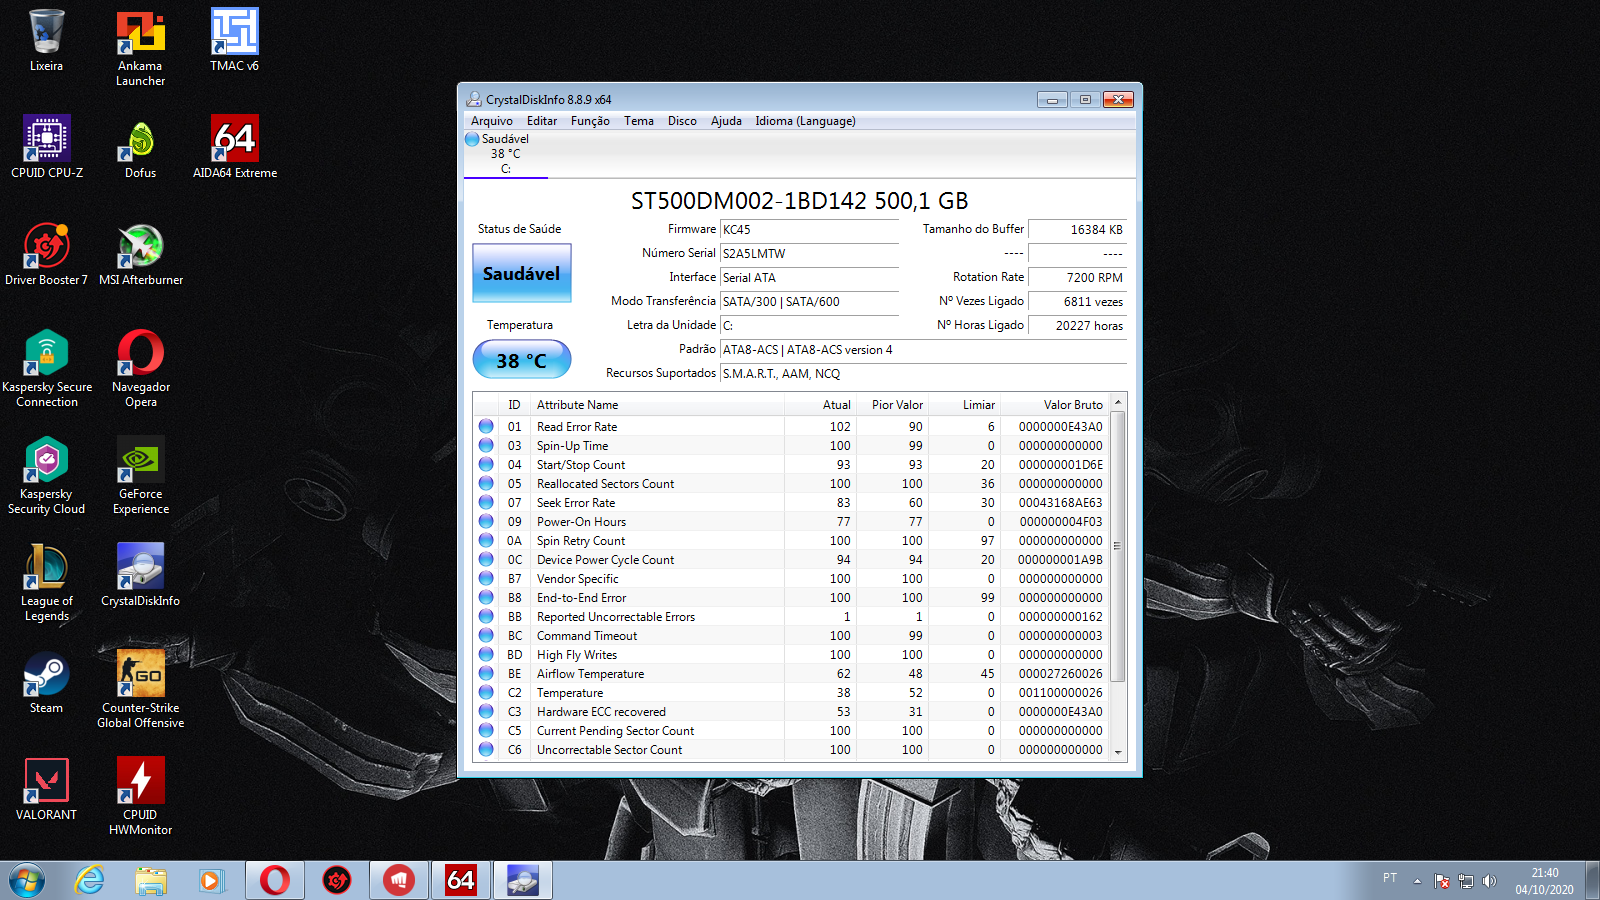Click the Número Serial S2A5LMTW field
The width and height of the screenshot is (1600, 900).
(809, 254)
